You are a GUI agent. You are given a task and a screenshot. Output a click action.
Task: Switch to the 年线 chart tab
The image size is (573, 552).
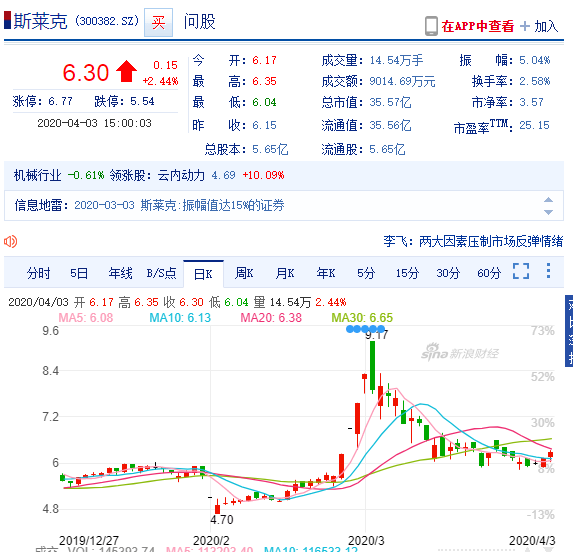[120, 273]
